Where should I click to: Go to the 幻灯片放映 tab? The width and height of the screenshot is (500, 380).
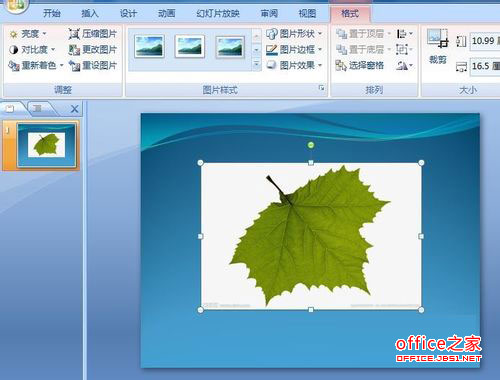(218, 13)
